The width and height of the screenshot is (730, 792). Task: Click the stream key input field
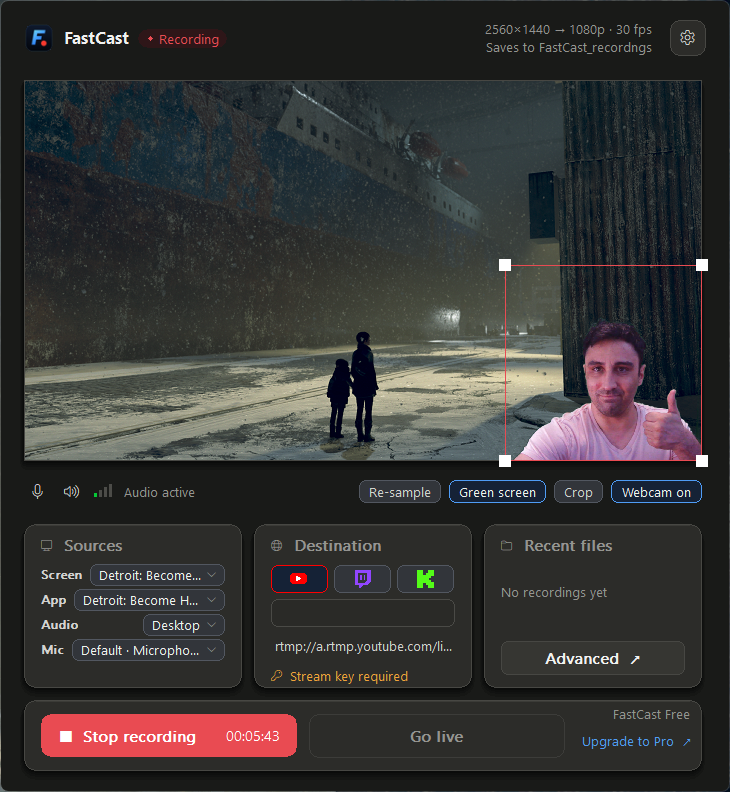[x=363, y=613]
